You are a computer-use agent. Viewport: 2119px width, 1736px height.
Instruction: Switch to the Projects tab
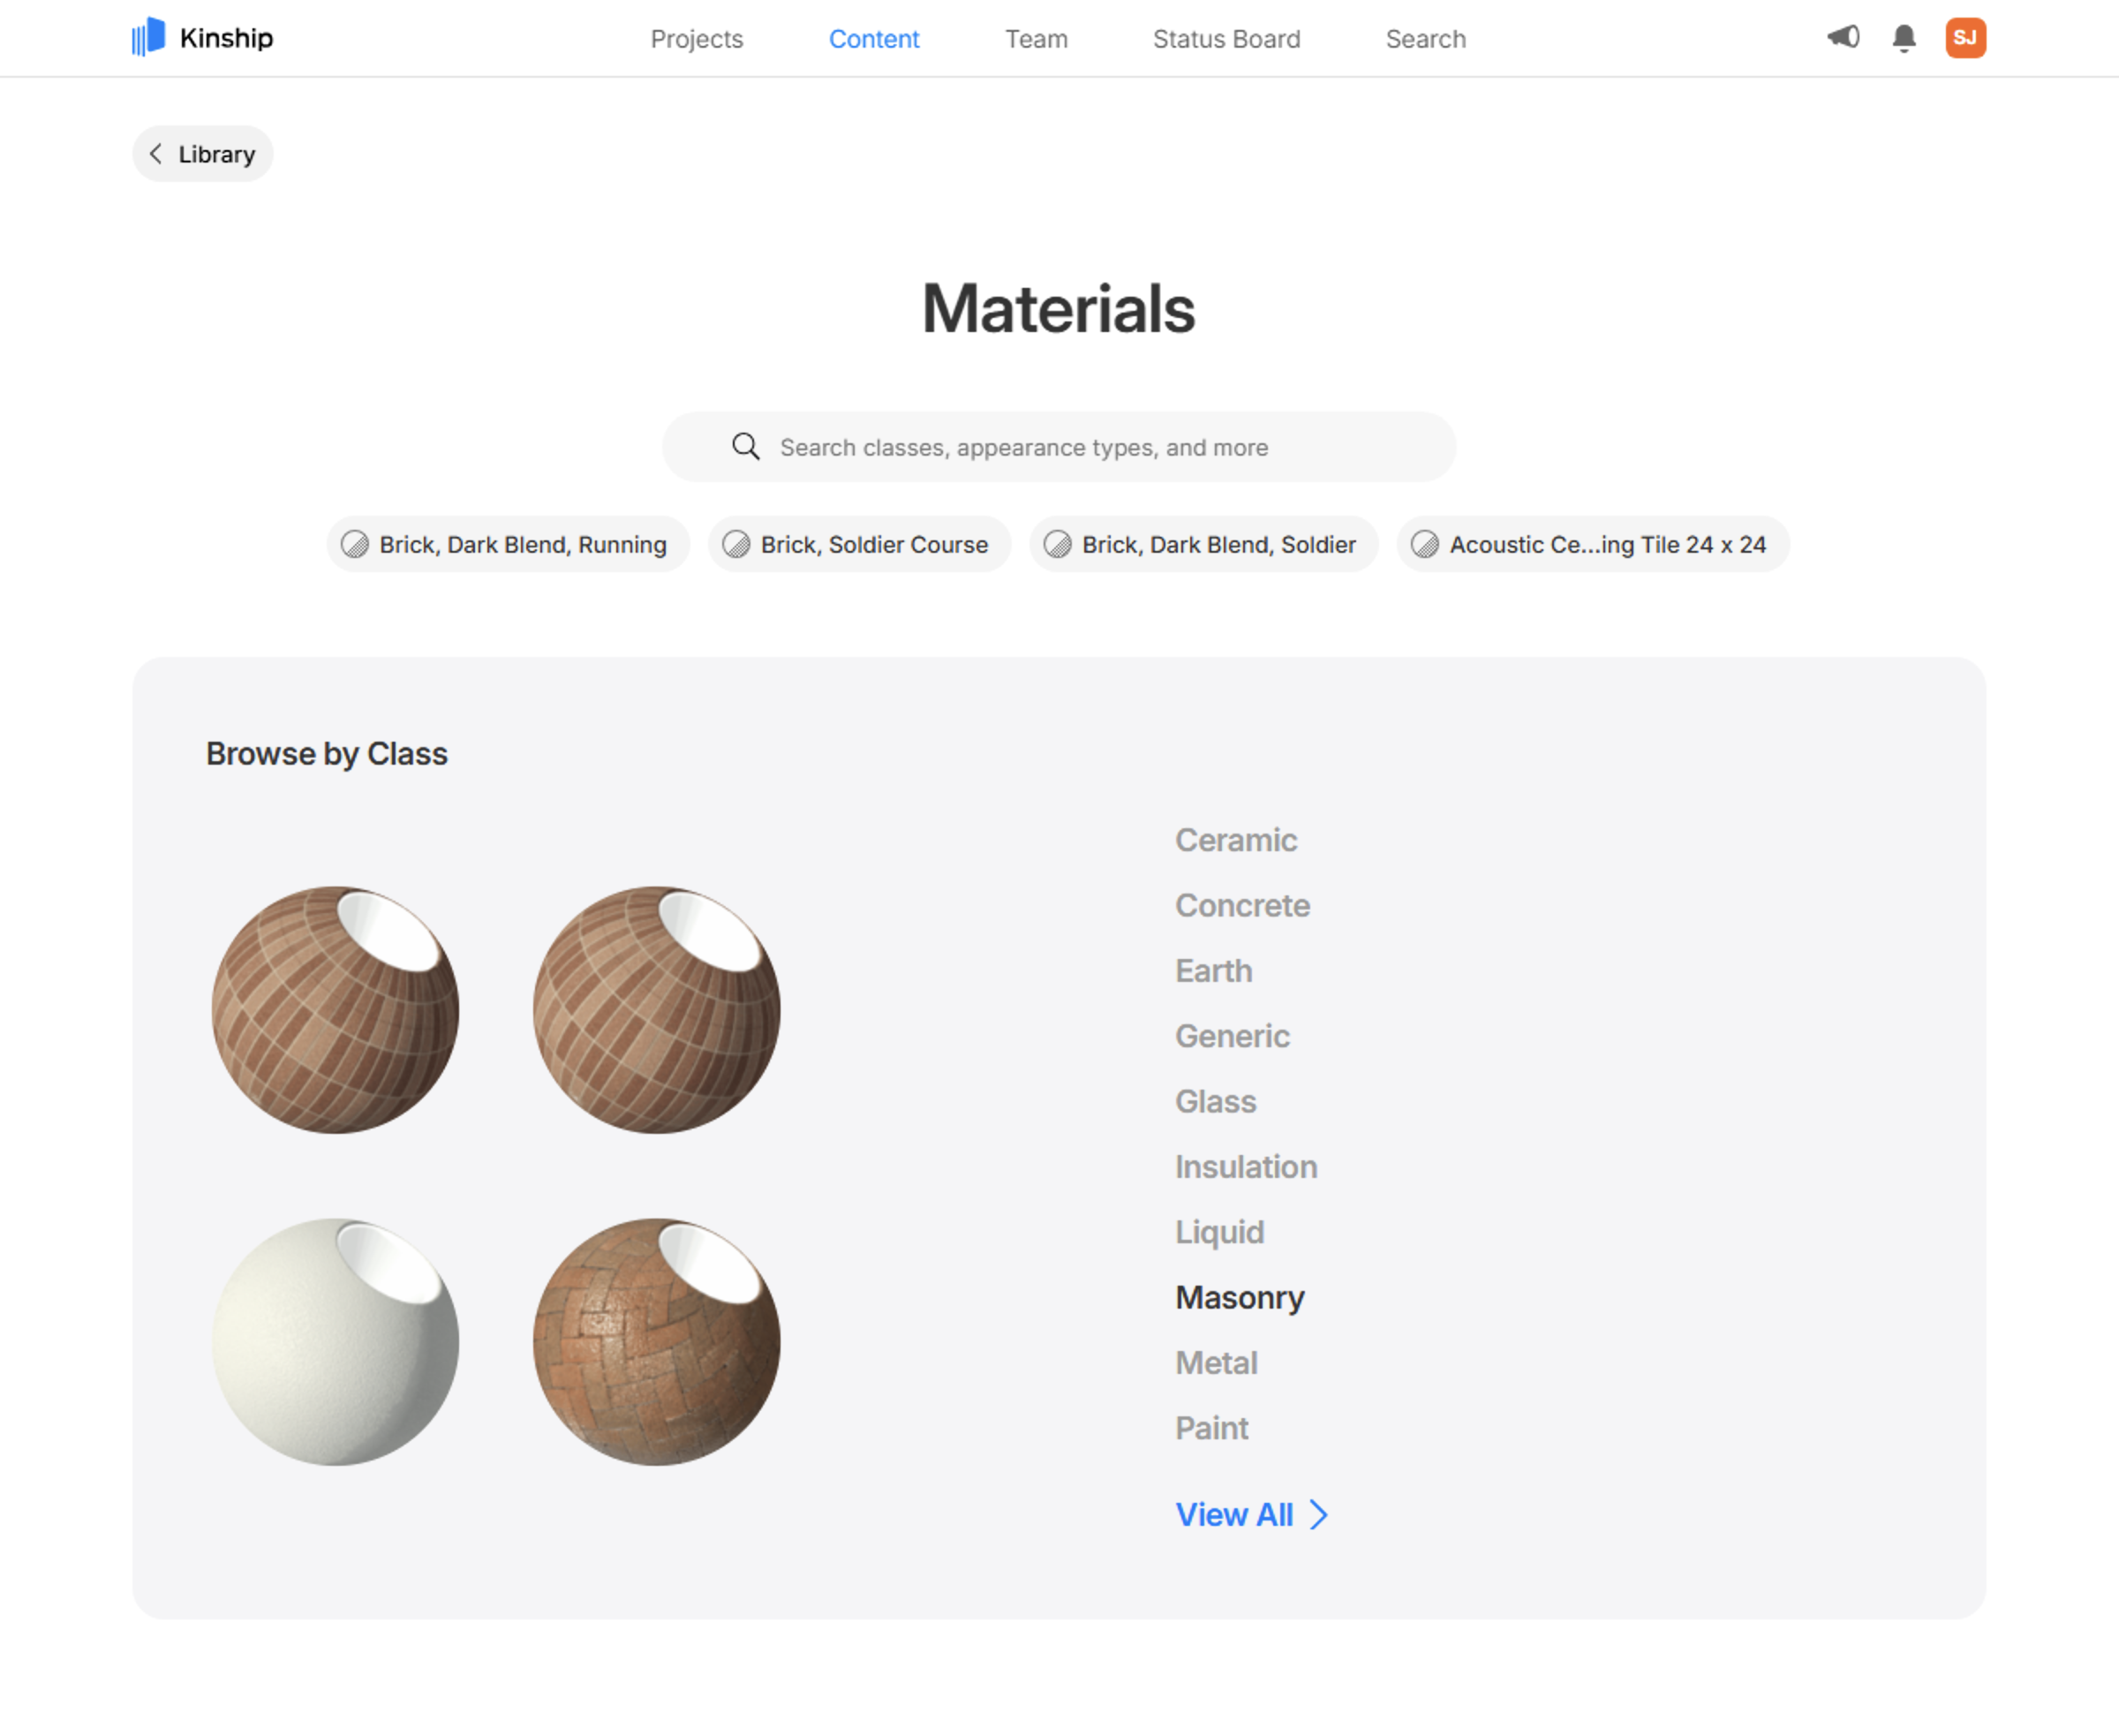point(697,38)
